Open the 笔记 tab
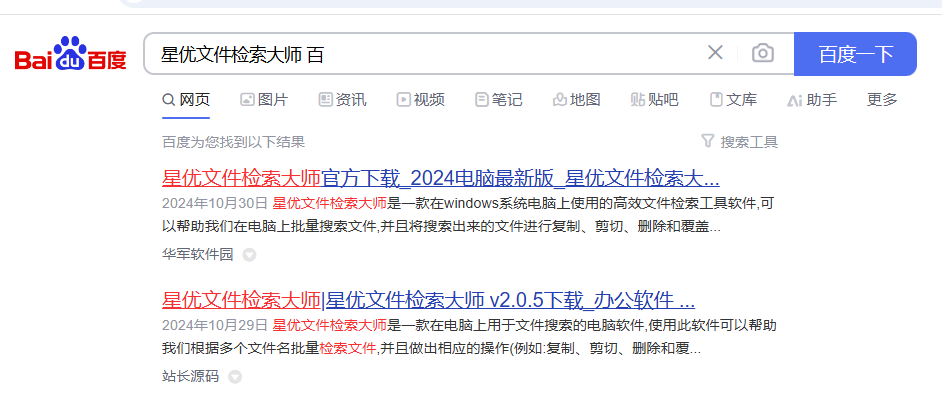 [x=499, y=100]
